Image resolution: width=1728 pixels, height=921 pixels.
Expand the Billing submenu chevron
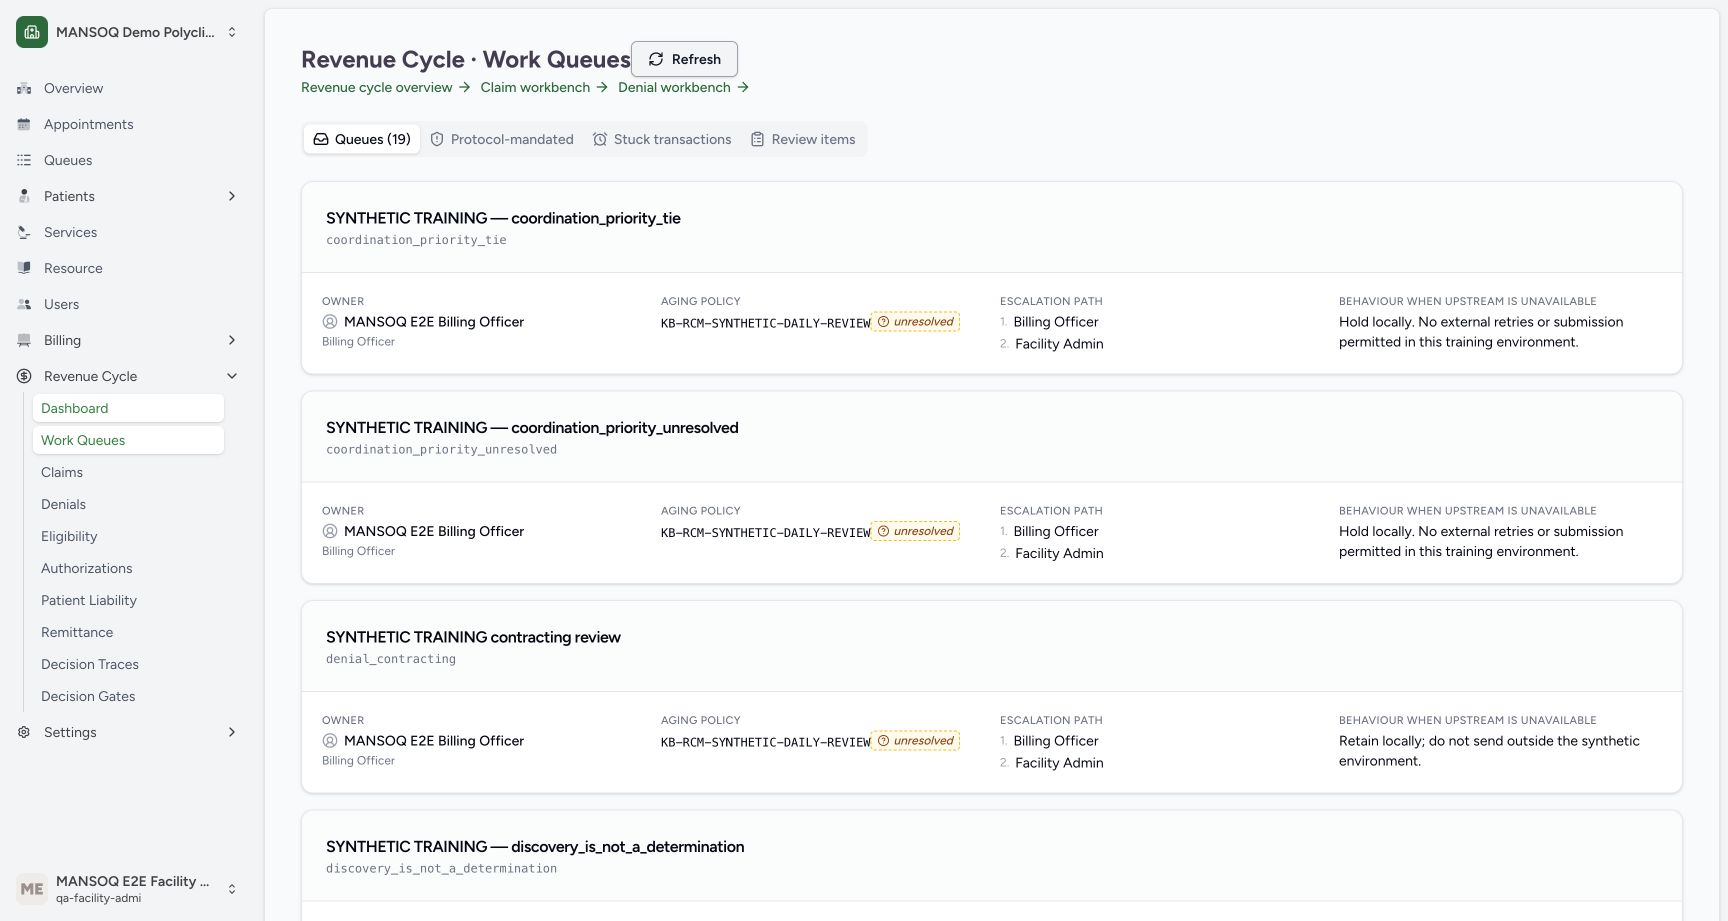click(232, 340)
